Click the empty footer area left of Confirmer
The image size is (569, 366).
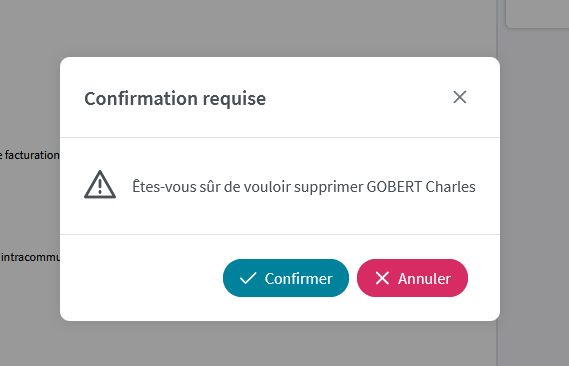142,278
